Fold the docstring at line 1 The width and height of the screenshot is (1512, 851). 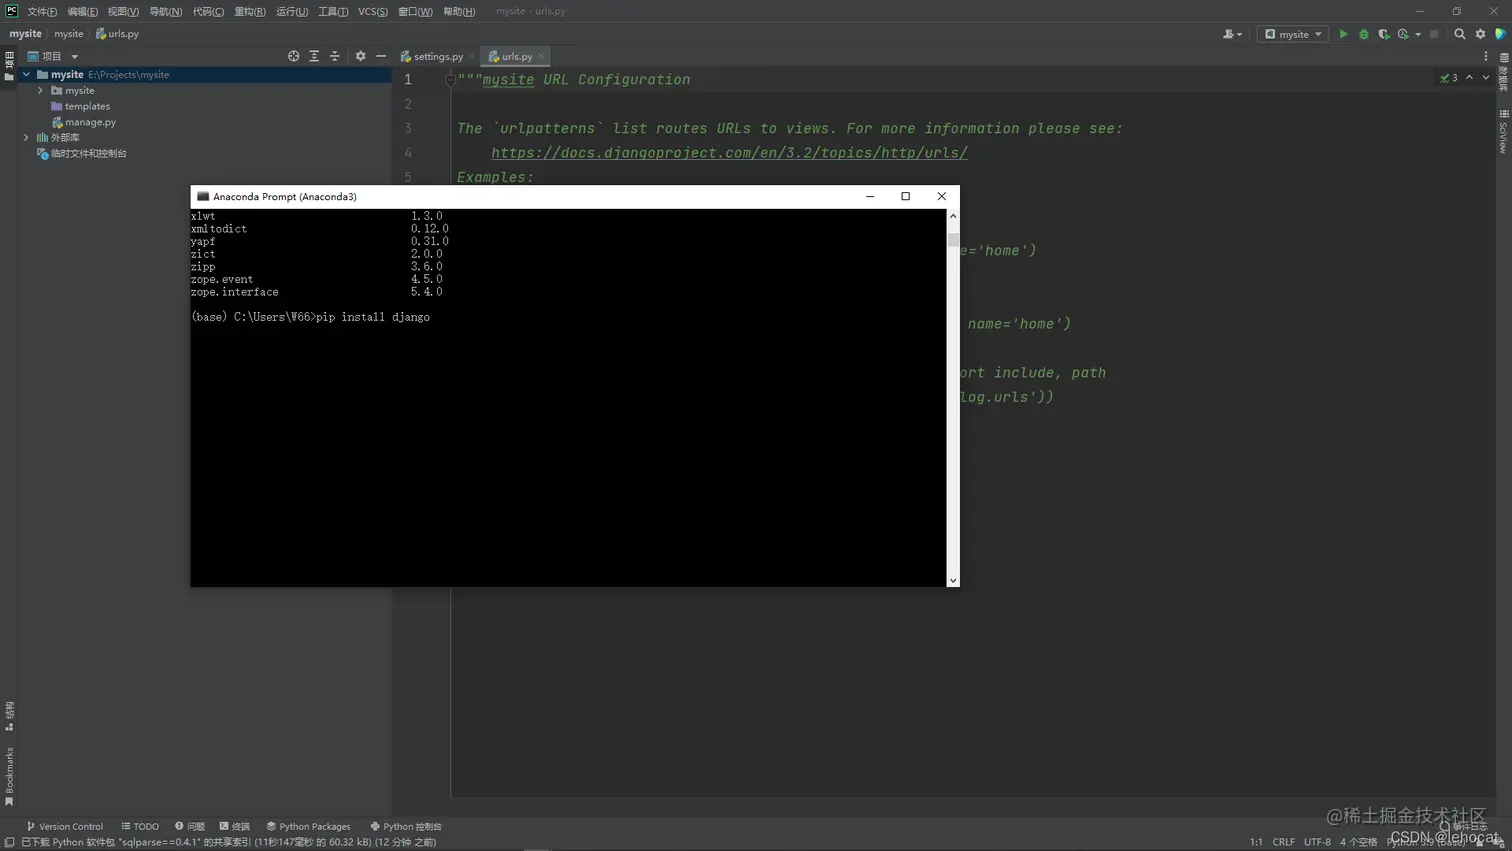450,80
